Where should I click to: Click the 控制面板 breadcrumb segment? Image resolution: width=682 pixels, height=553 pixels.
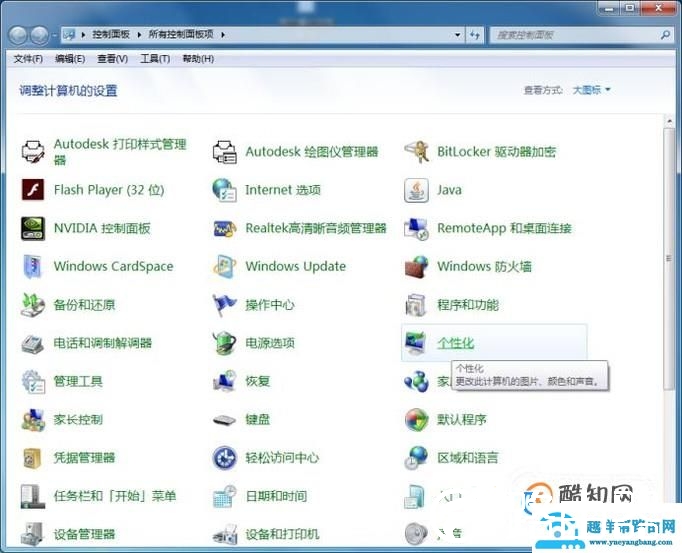(111, 34)
